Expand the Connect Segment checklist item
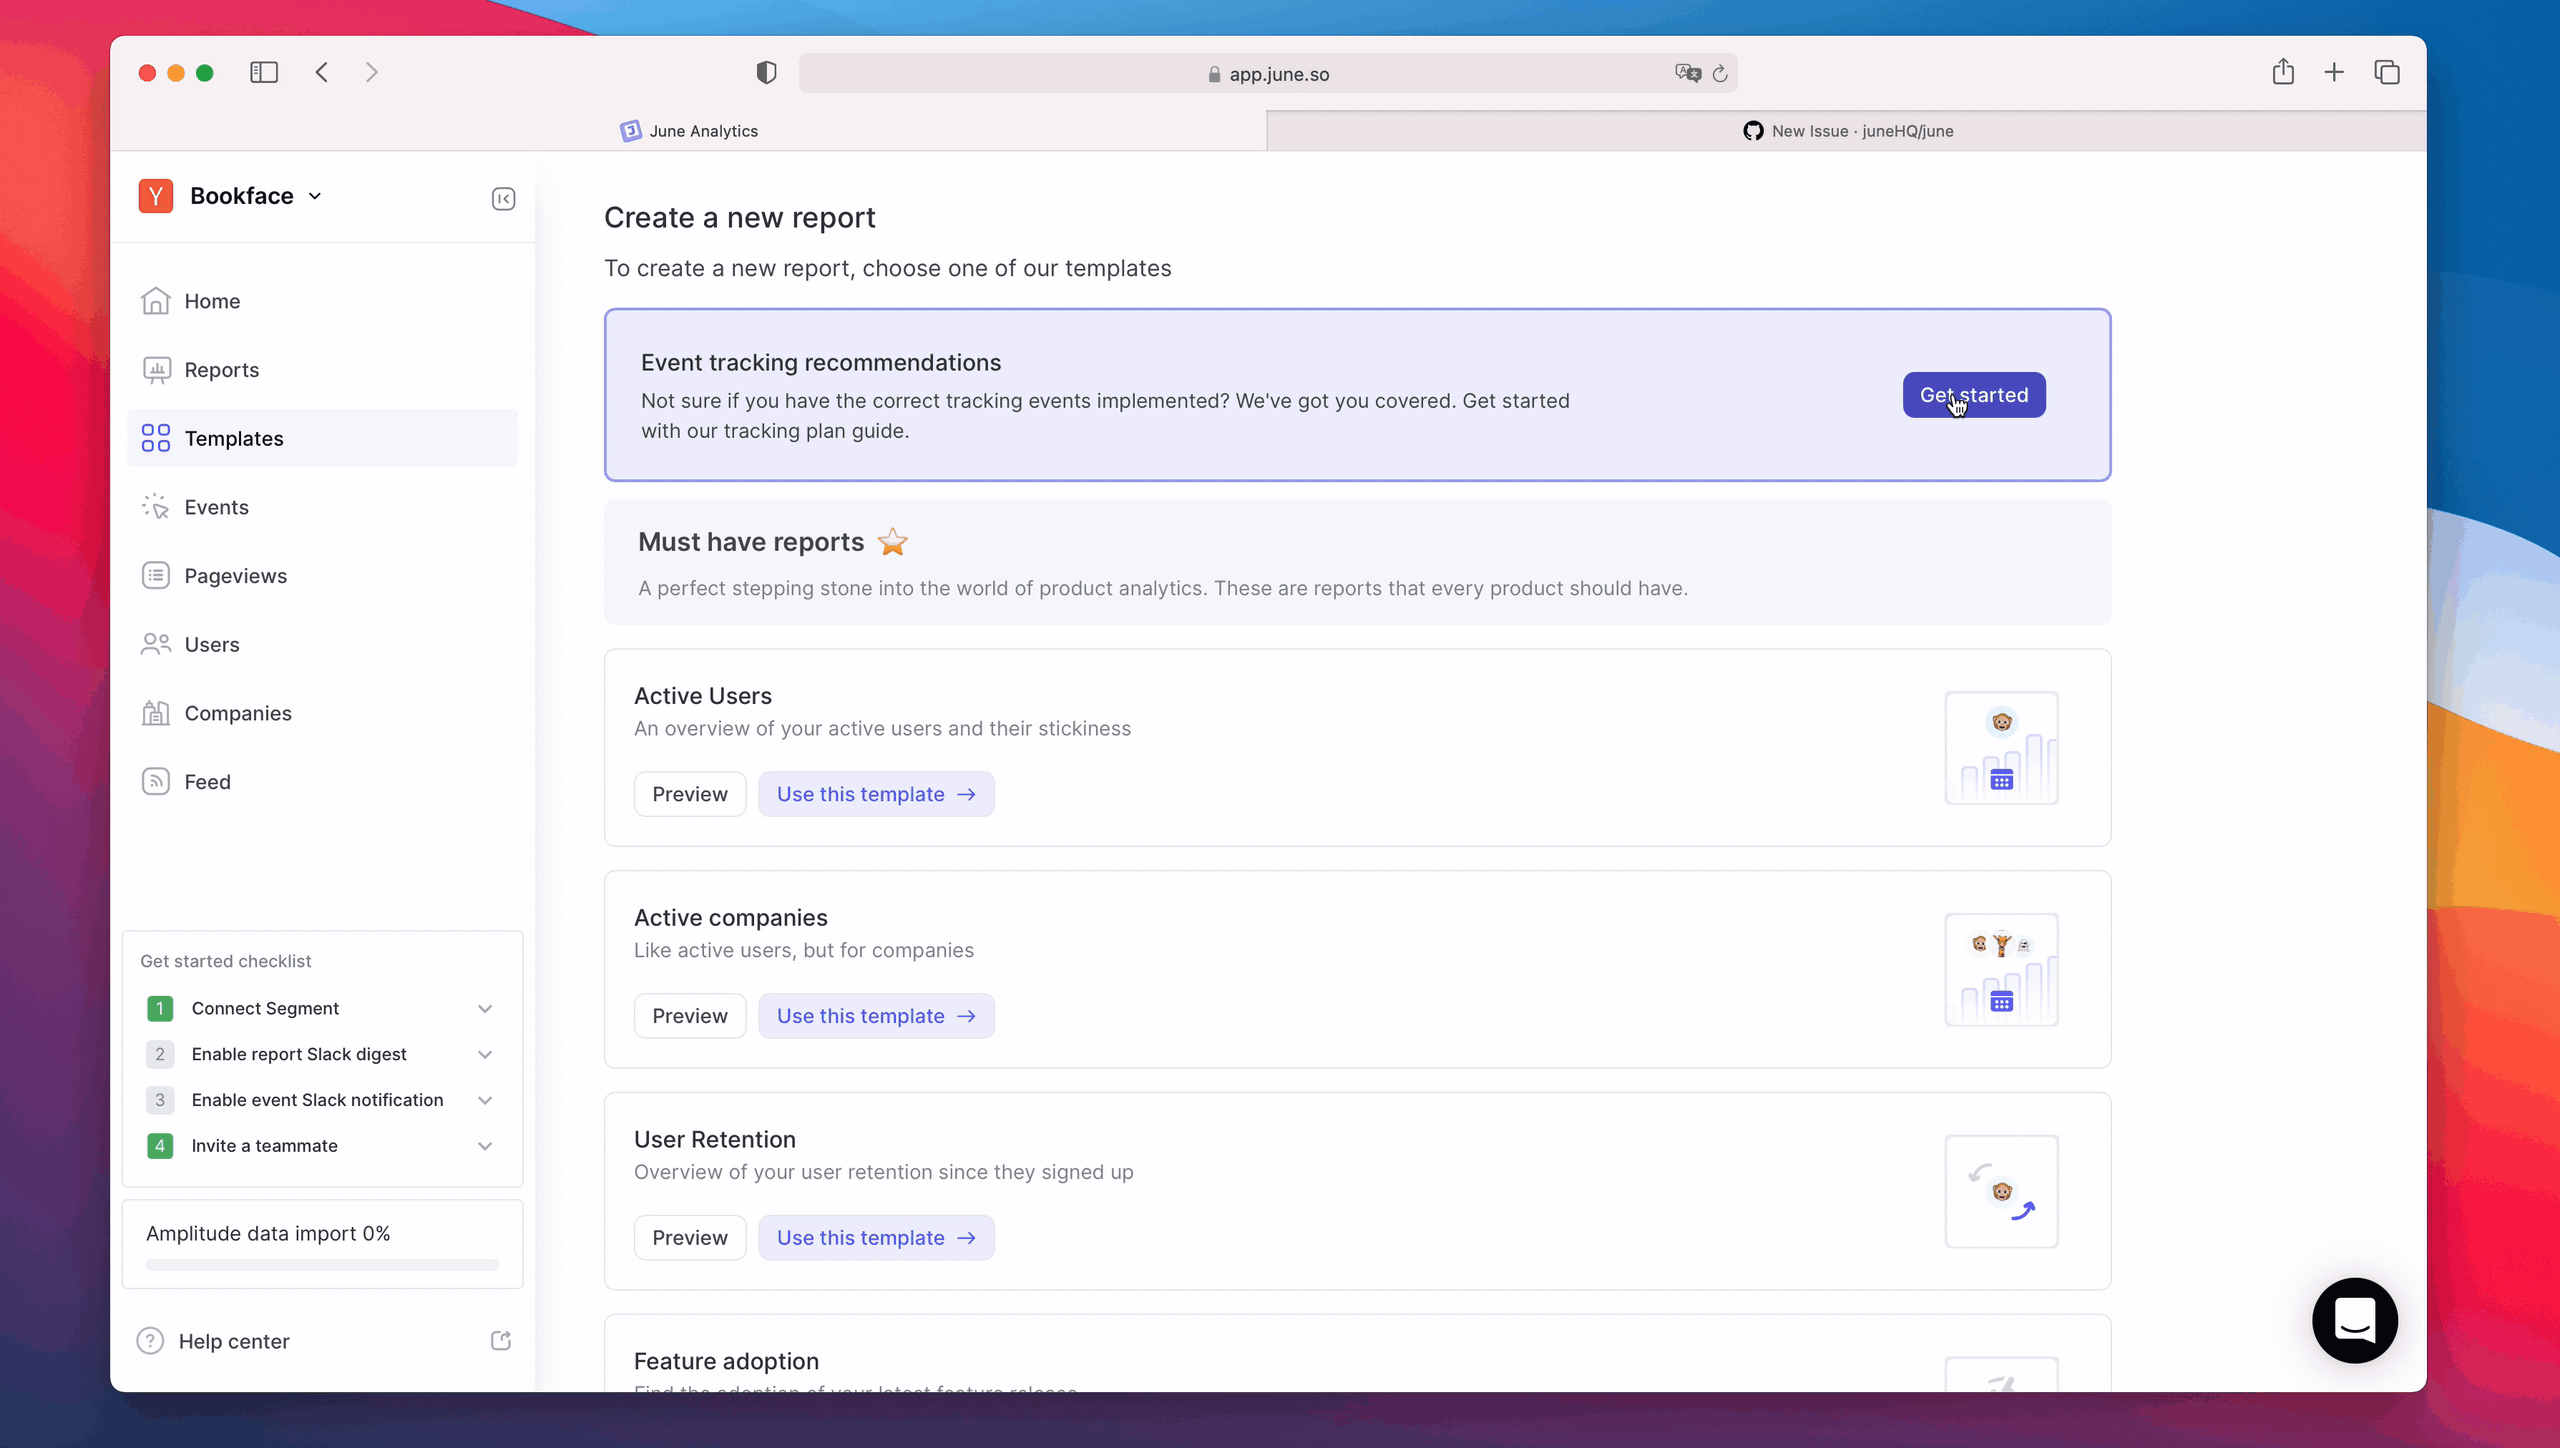The image size is (2560, 1448). coord(484,1007)
